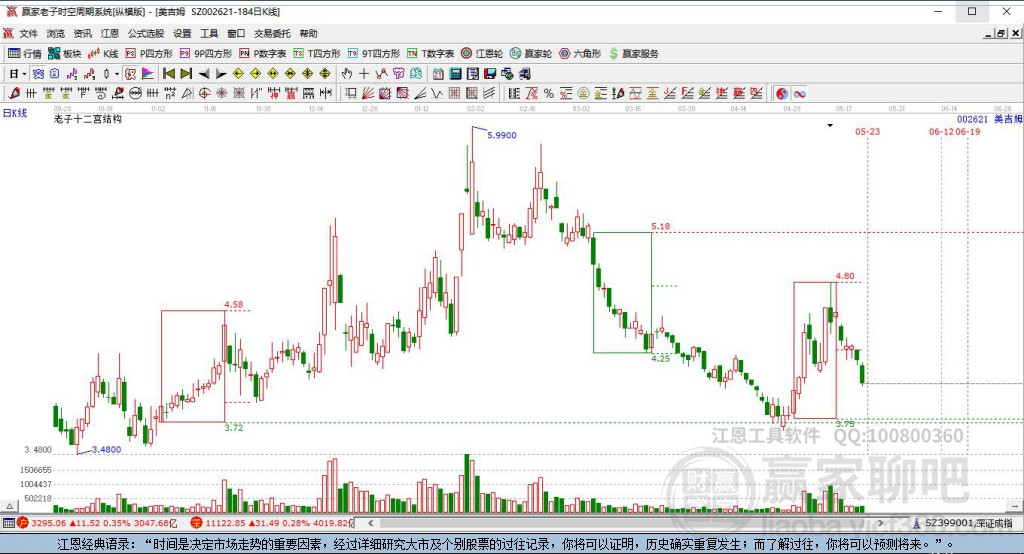Select the Gann fan lines tool
Screen dimensions: 1024x554
click(368, 93)
